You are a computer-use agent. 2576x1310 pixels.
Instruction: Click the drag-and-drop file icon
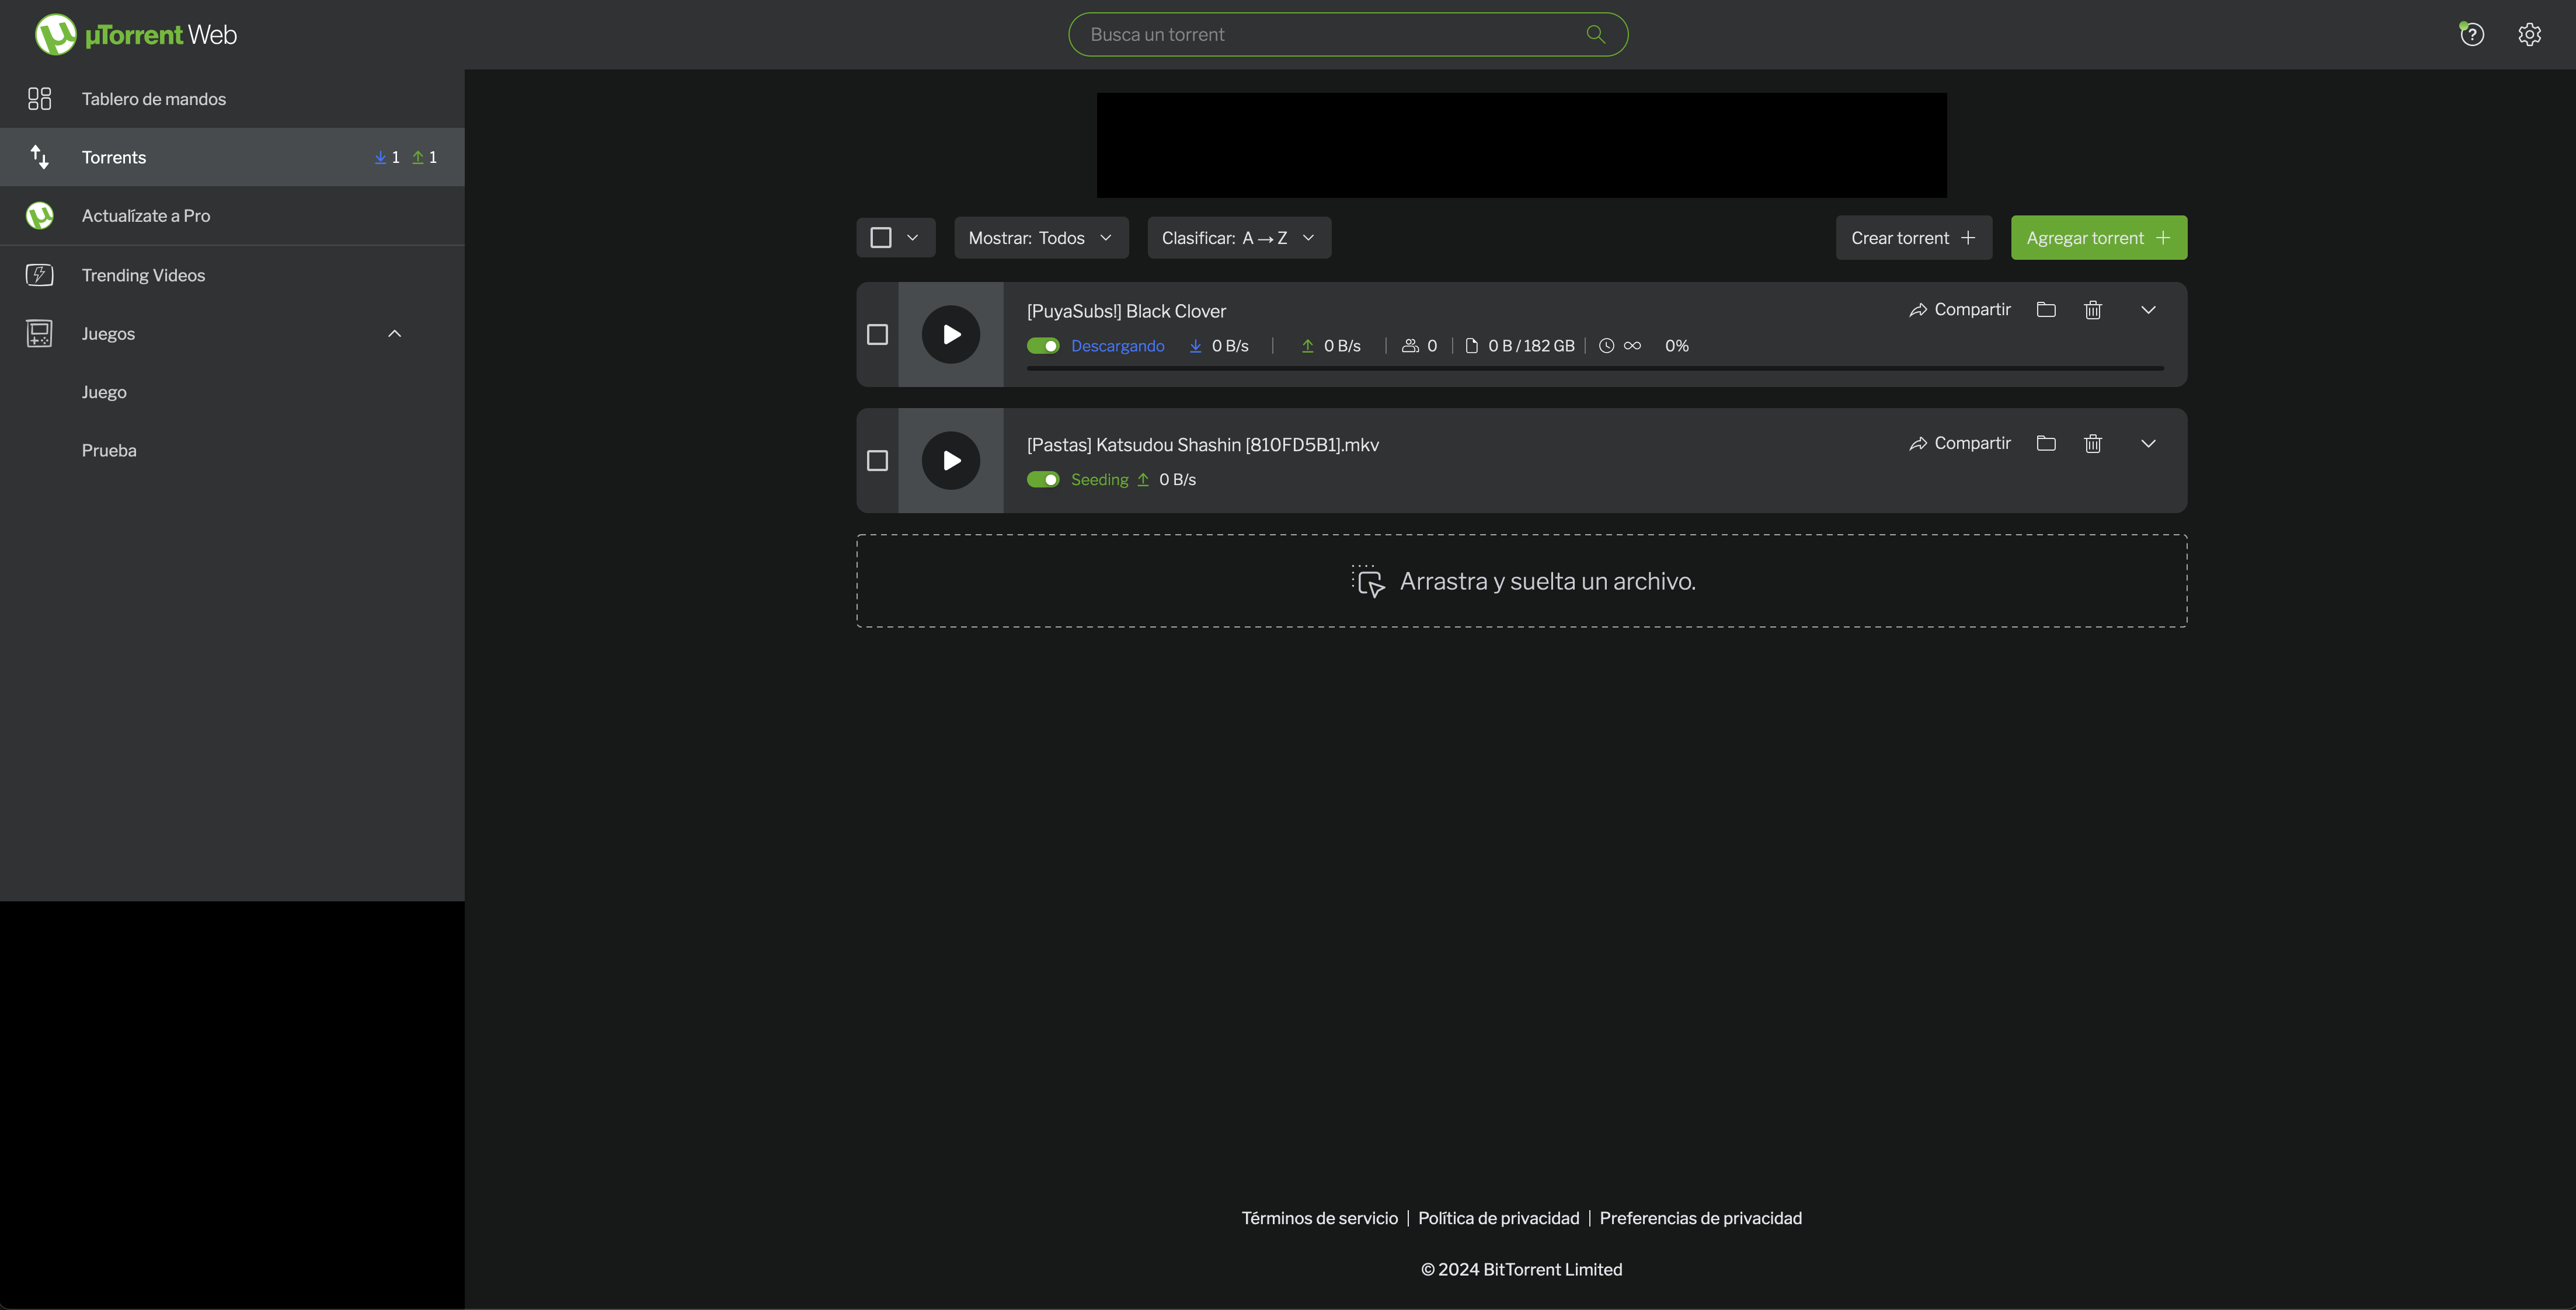1367,581
